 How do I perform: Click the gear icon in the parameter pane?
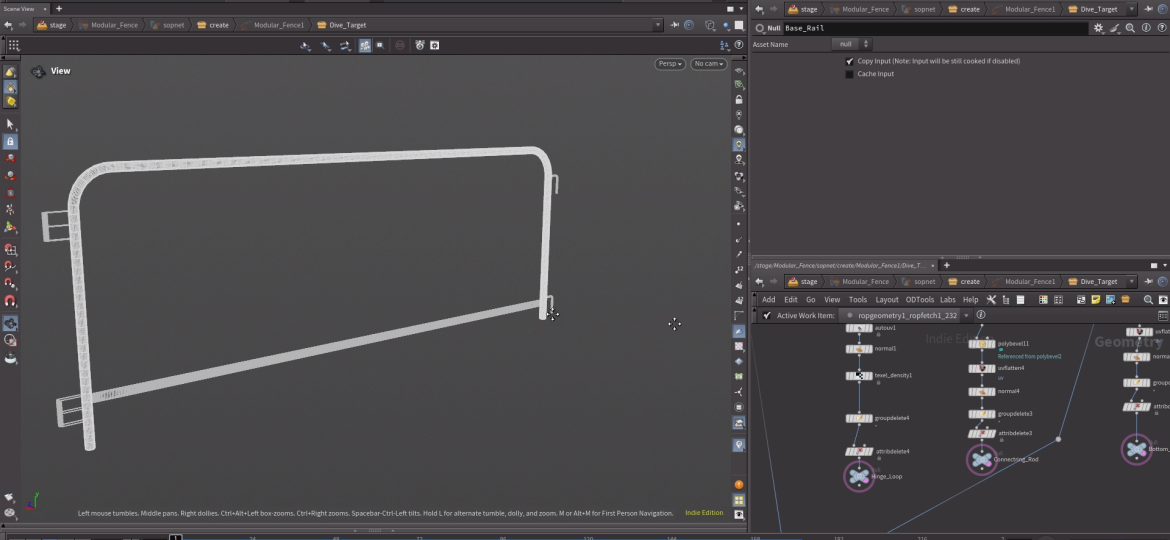coord(1099,29)
